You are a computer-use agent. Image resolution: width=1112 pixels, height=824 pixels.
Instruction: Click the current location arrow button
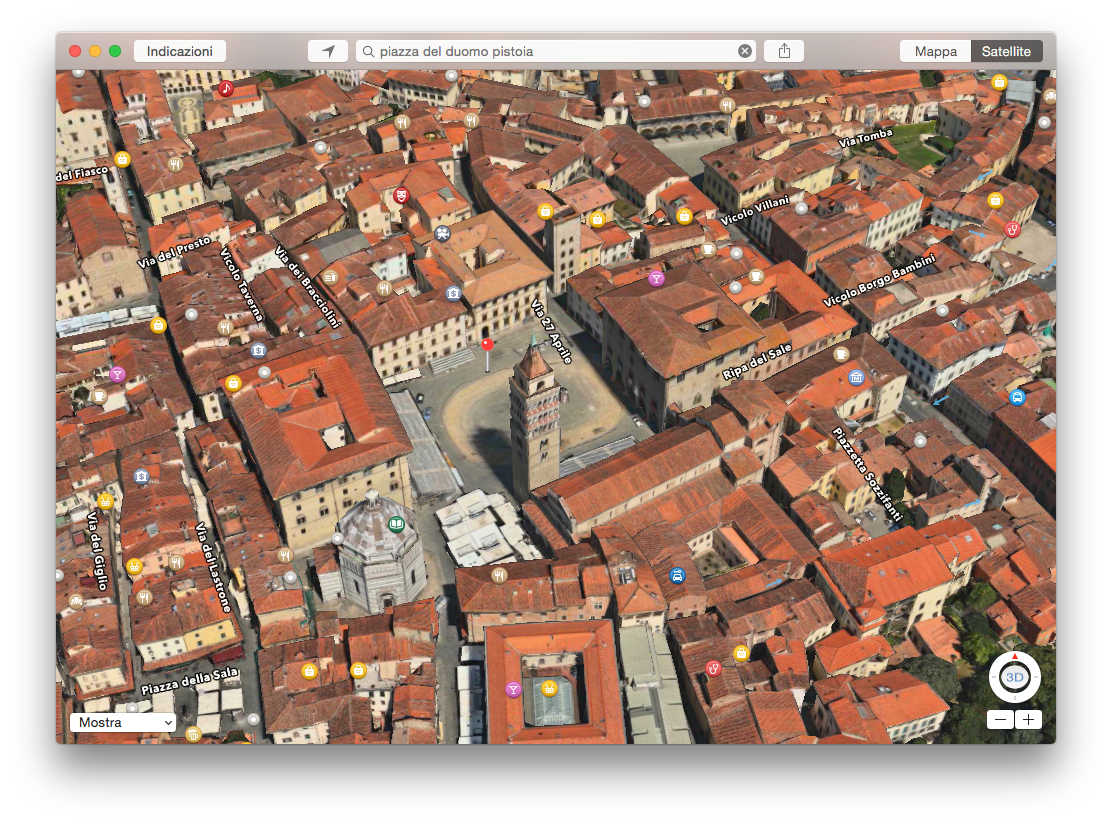(x=328, y=51)
